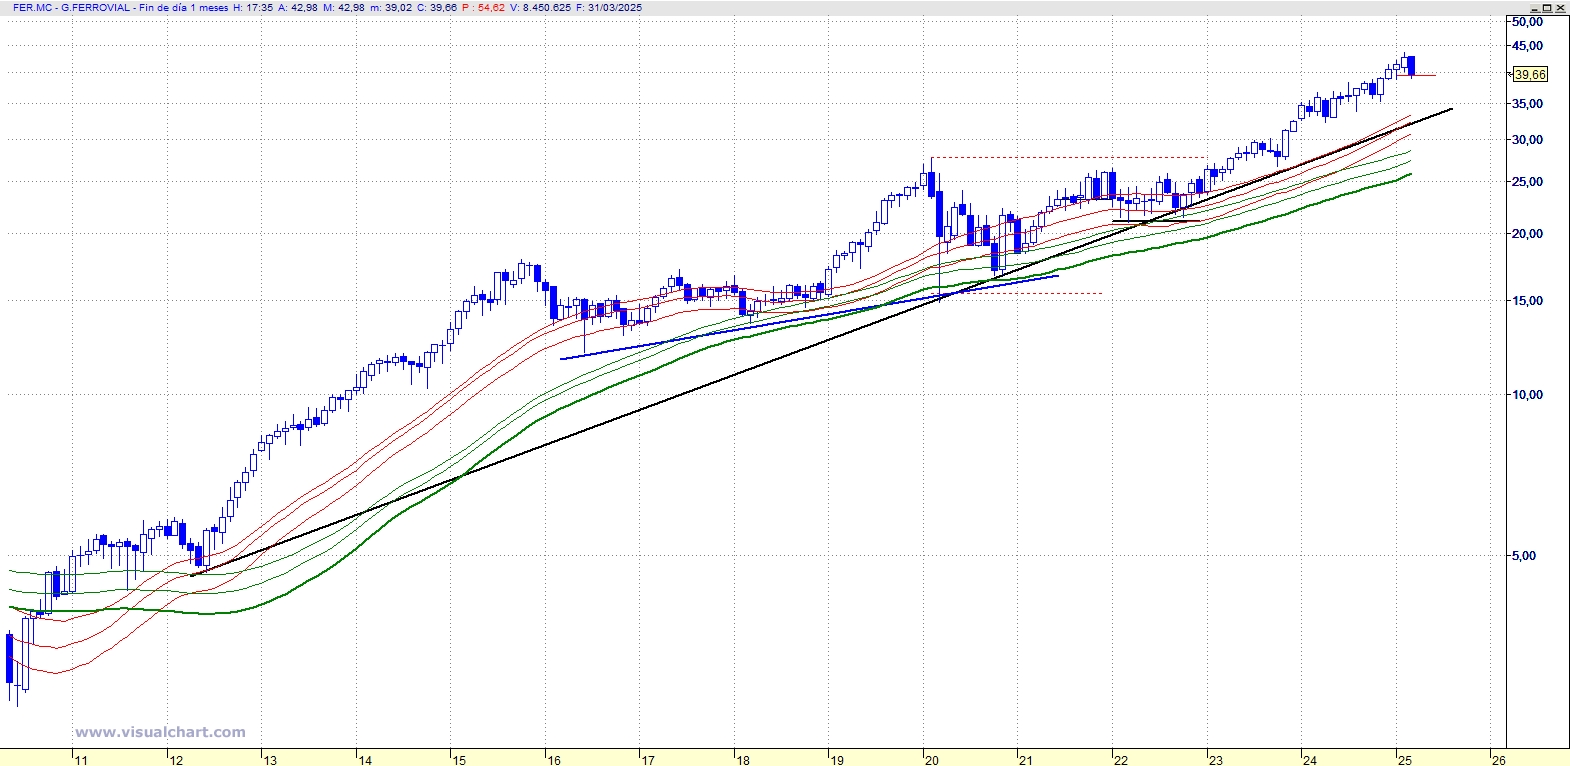Click the red 'P : 54,62' value
1570x766 pixels.
[x=484, y=7]
